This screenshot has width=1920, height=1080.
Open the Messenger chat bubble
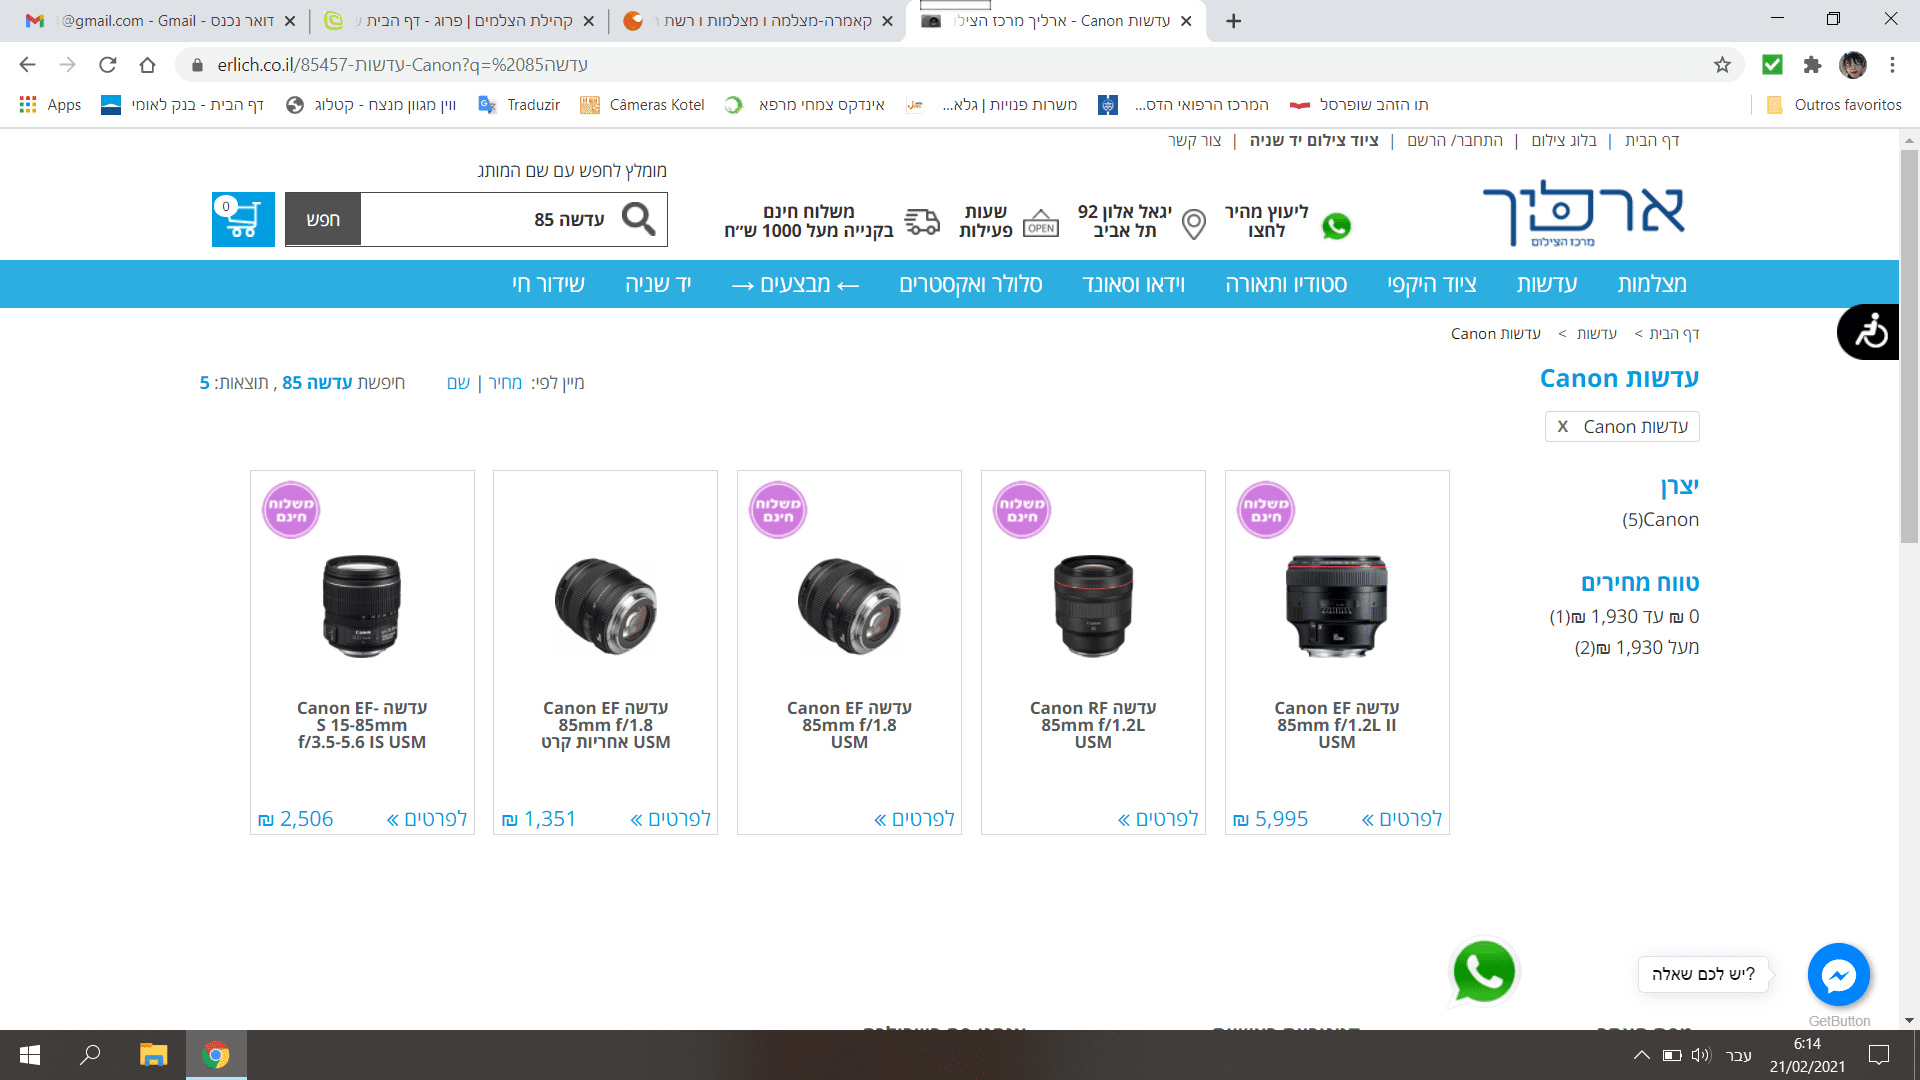tap(1838, 974)
